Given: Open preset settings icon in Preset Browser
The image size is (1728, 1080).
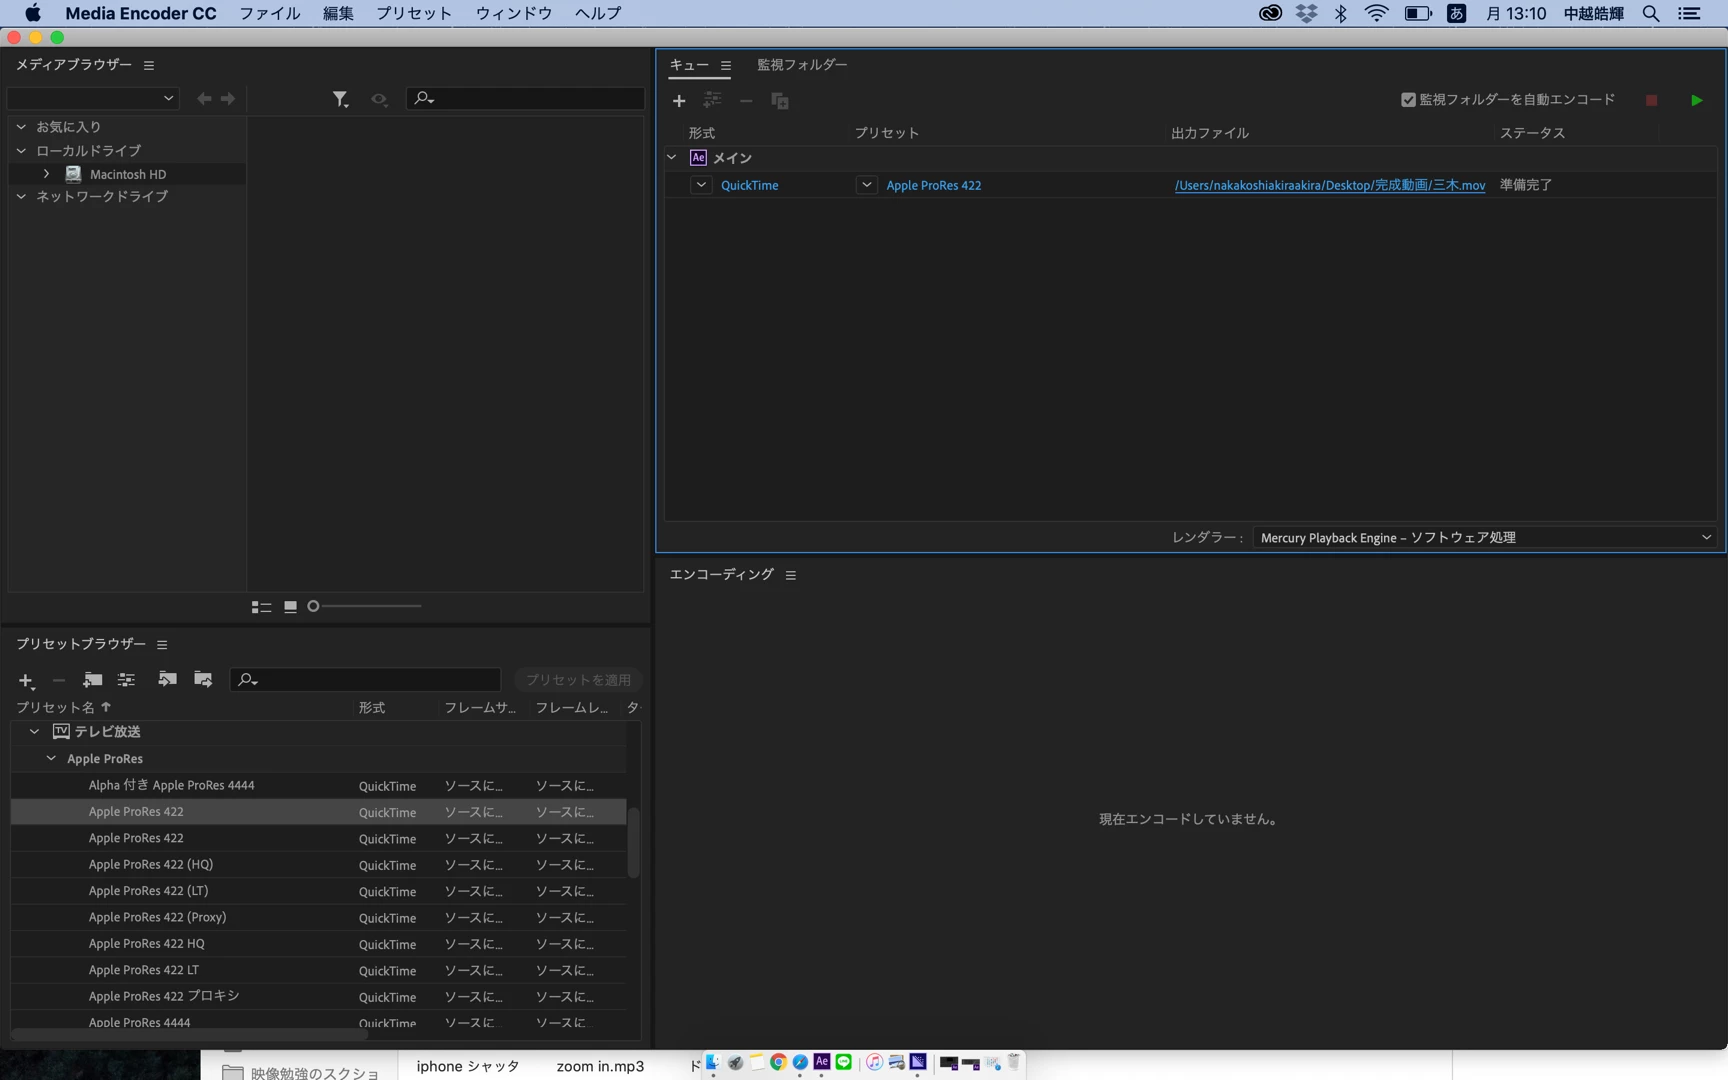Looking at the screenshot, I should pos(127,680).
